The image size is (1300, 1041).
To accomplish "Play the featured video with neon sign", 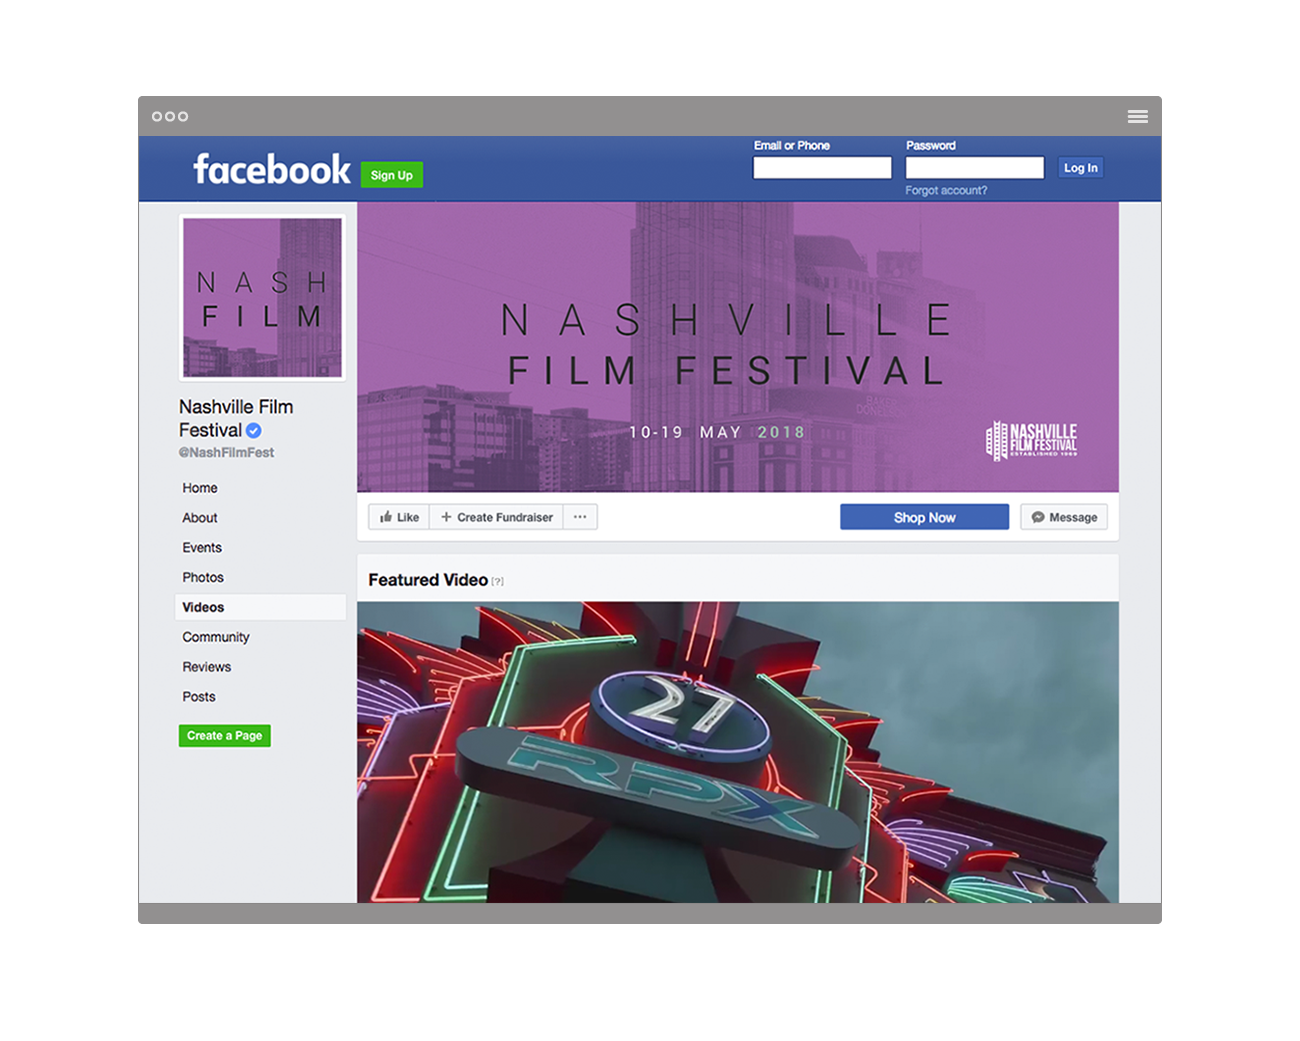I will click(738, 752).
